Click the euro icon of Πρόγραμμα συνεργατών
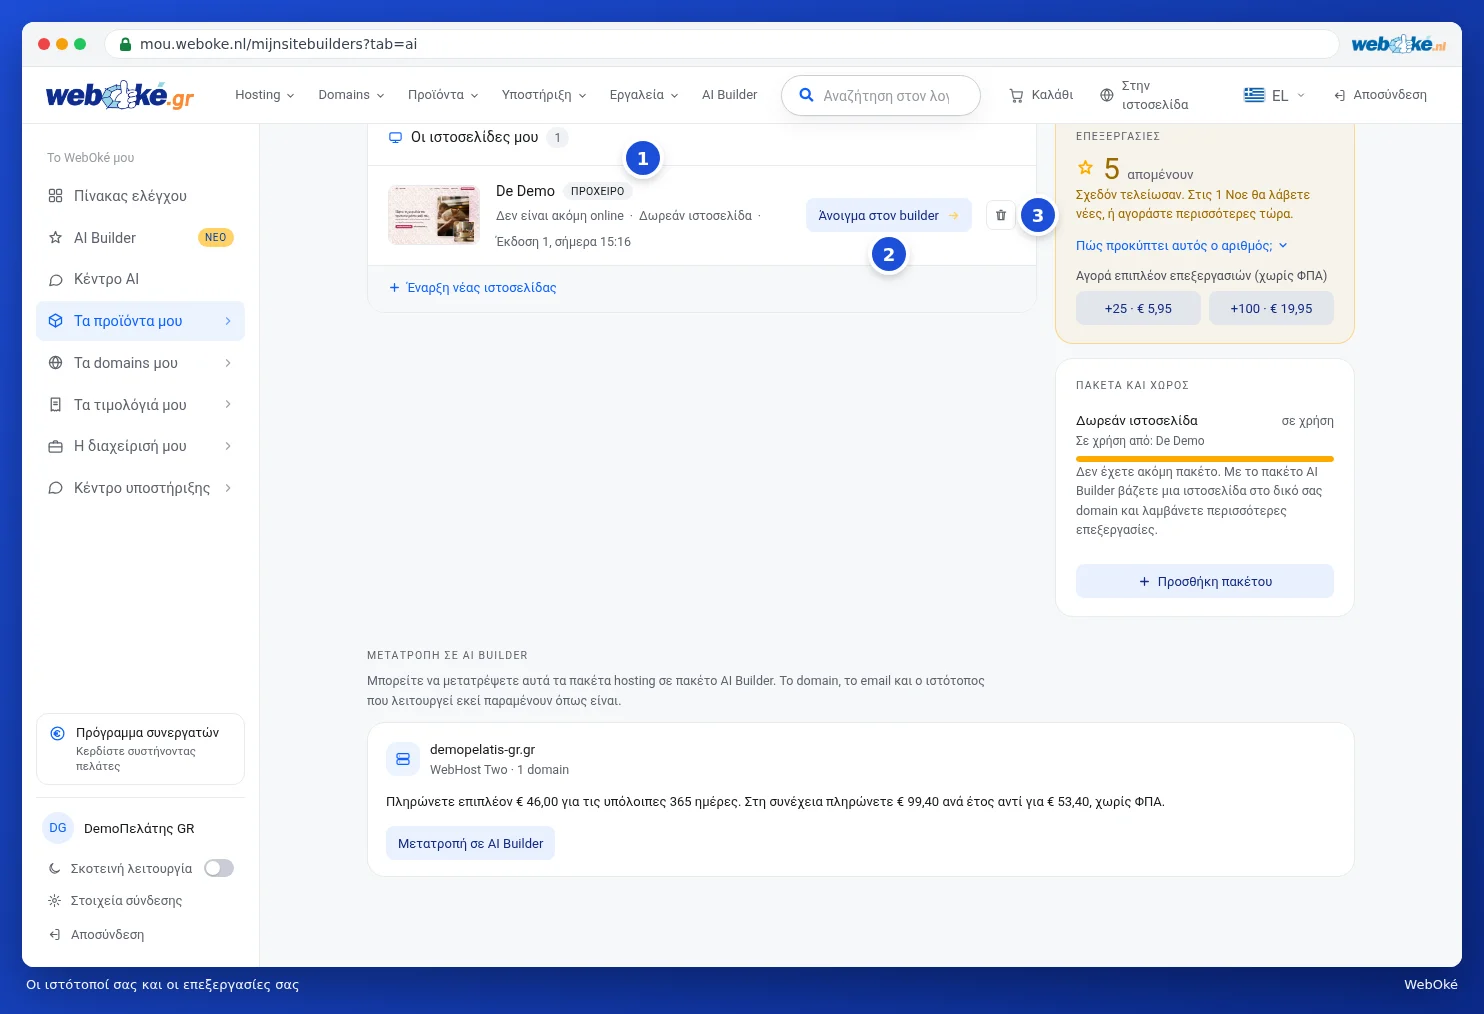This screenshot has width=1484, height=1014. coord(58,733)
